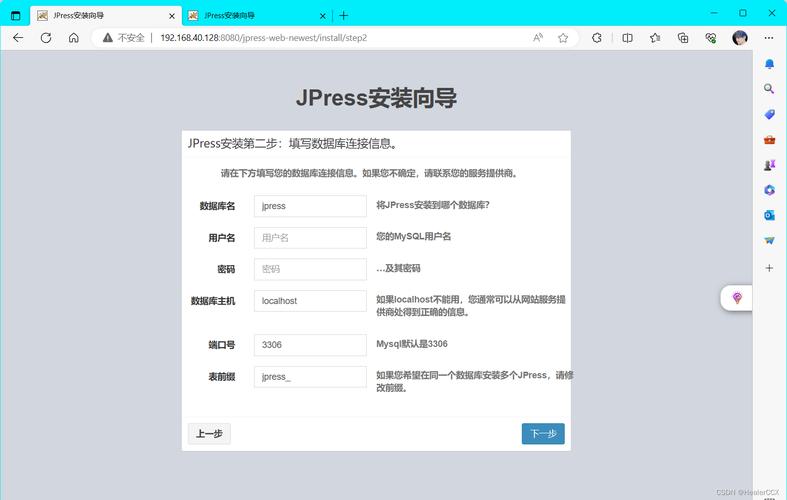
Task: Focus the 表前缀 jpress_ field
Action: (x=310, y=377)
